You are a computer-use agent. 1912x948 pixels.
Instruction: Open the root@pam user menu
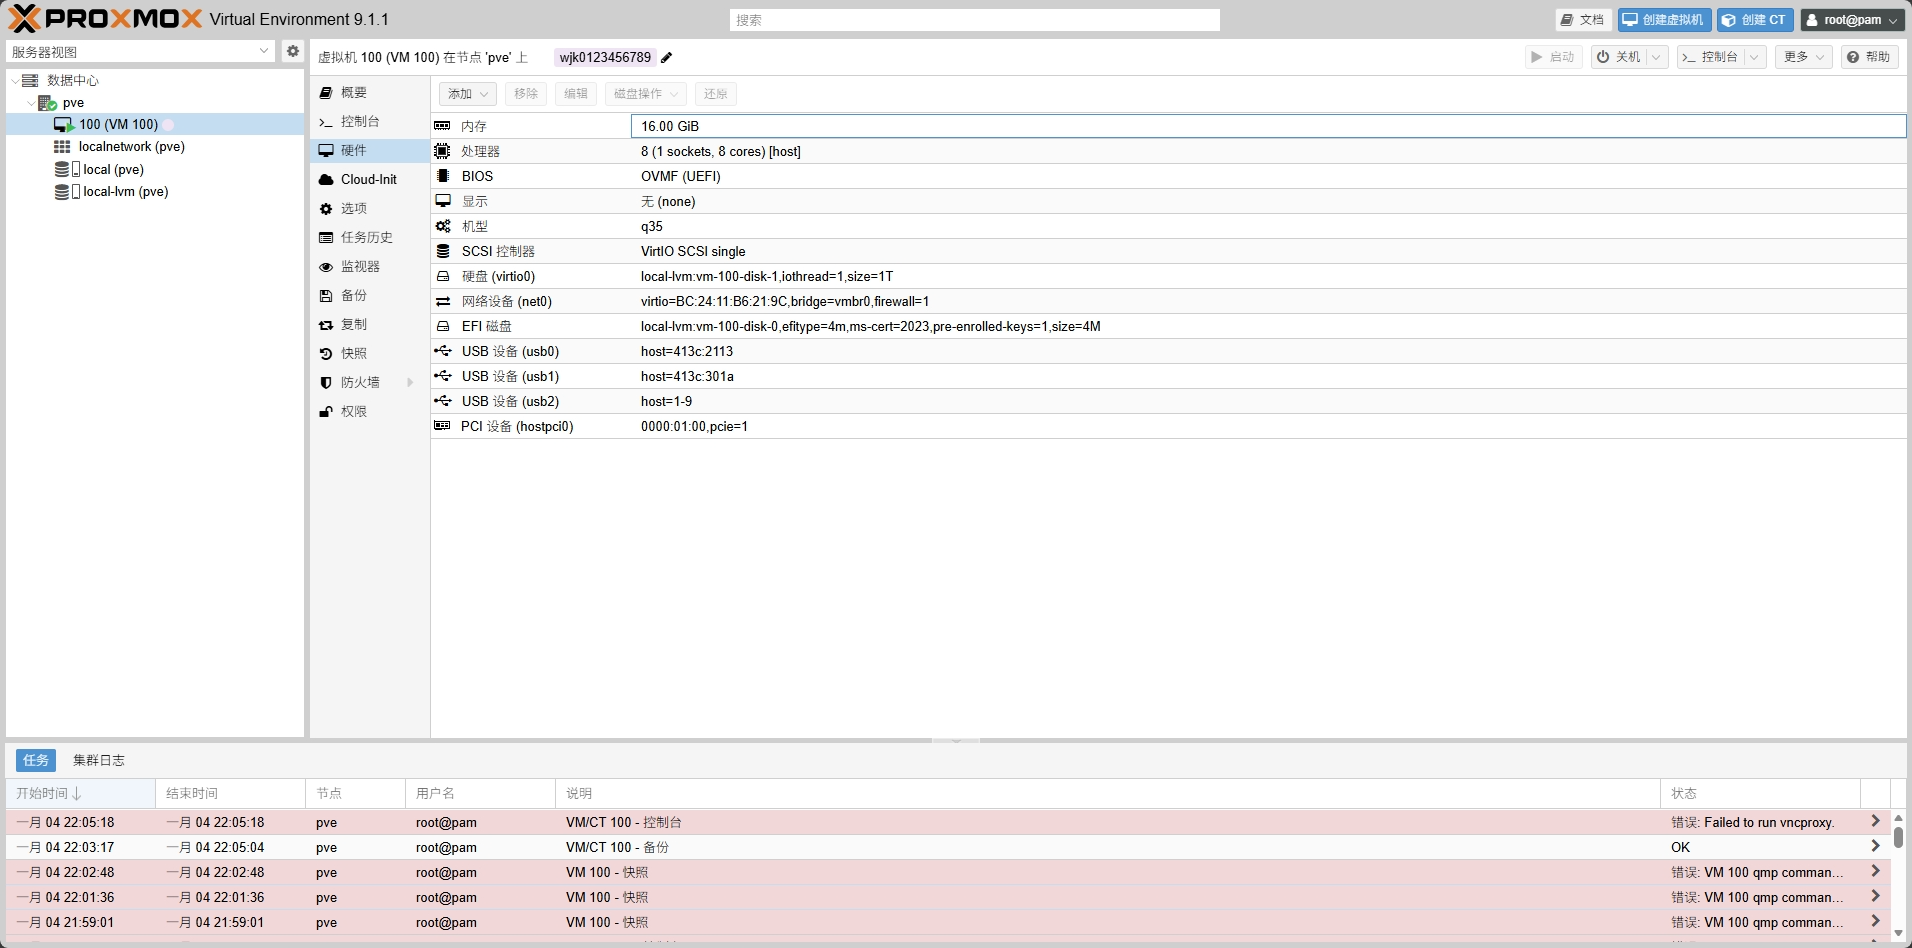pos(1851,20)
